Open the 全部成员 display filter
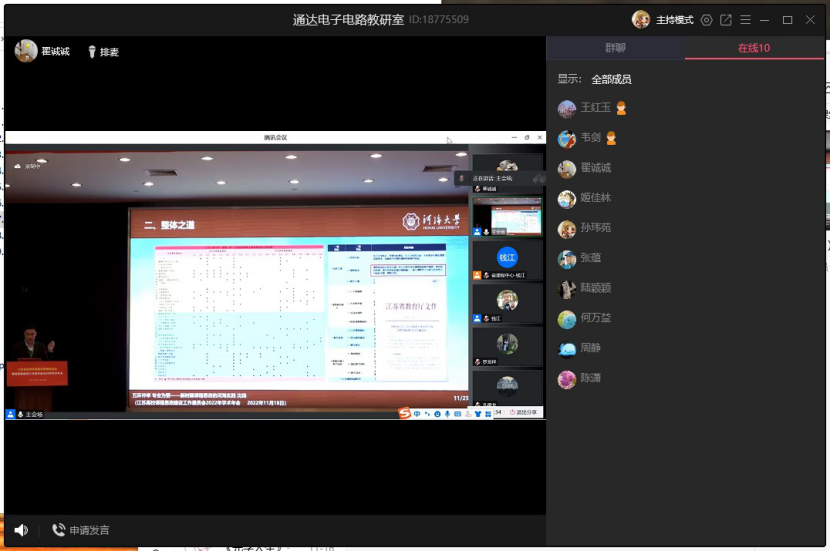830x552 pixels. point(611,79)
